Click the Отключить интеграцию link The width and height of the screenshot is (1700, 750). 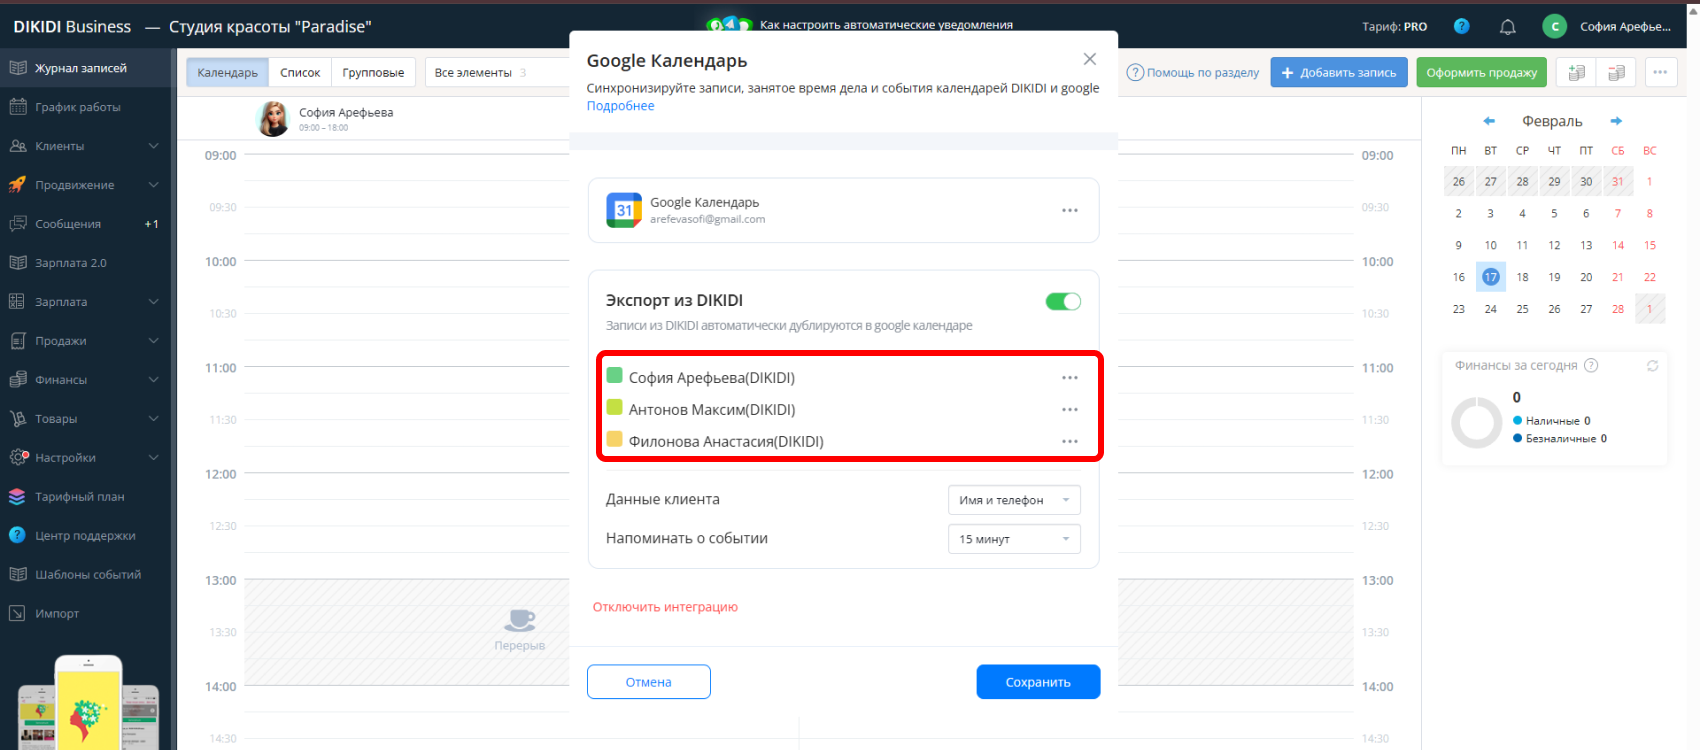click(x=665, y=607)
